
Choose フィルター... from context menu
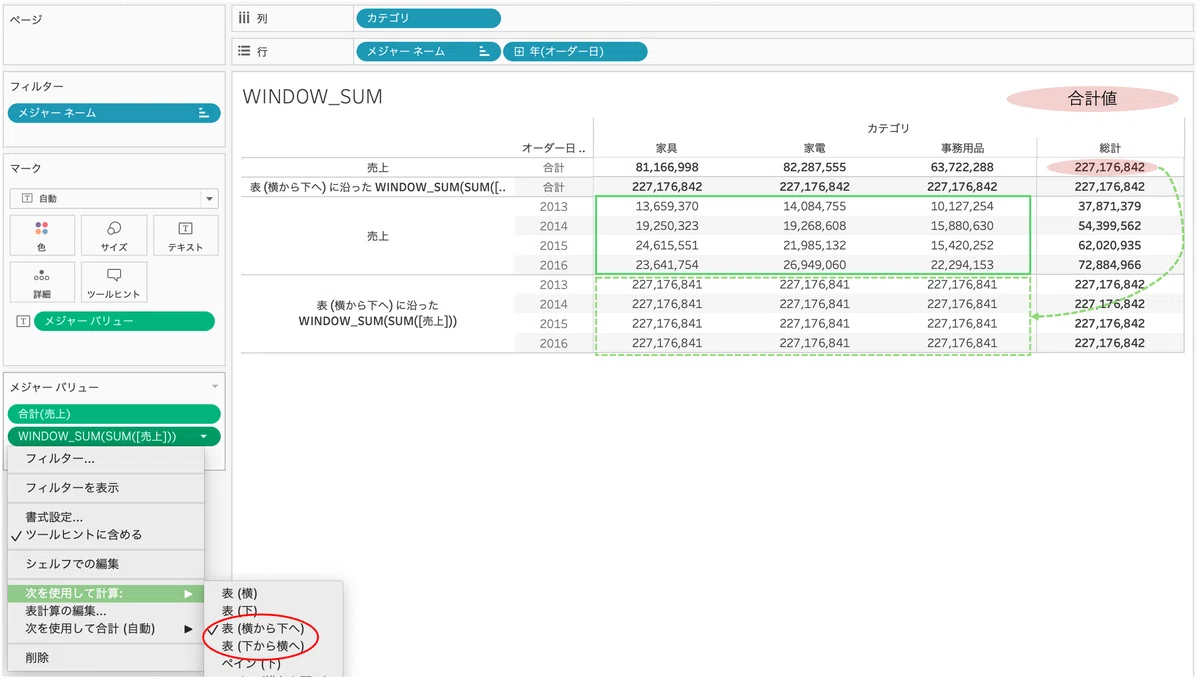(105, 459)
